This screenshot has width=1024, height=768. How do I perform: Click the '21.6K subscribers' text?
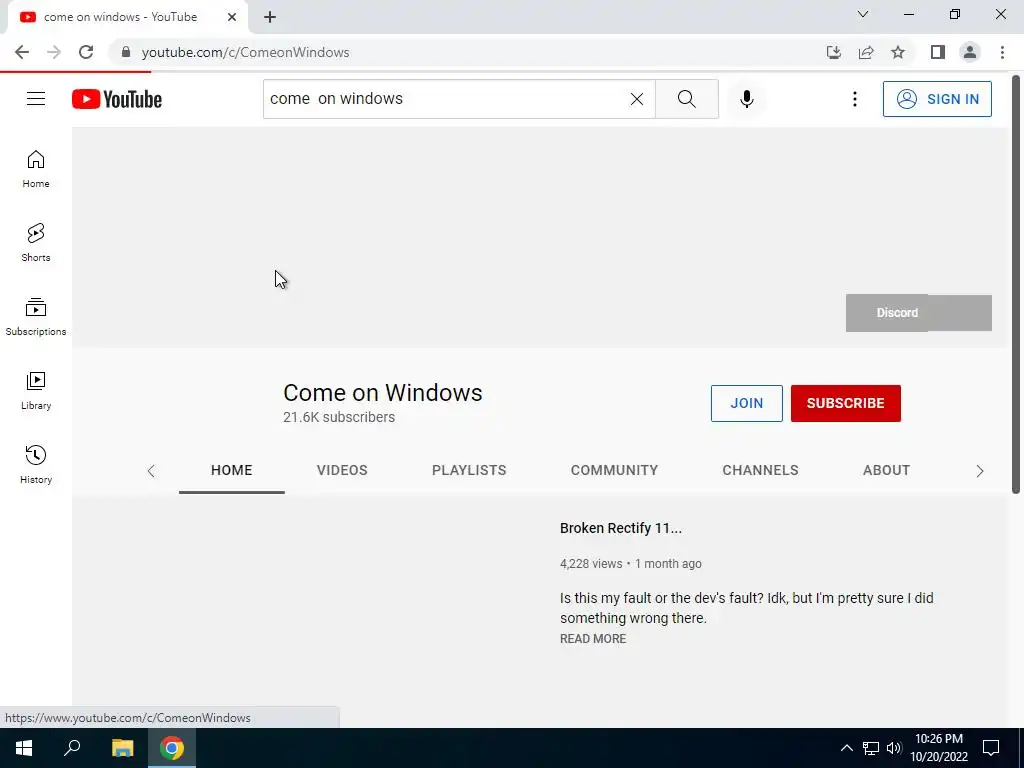tap(339, 417)
